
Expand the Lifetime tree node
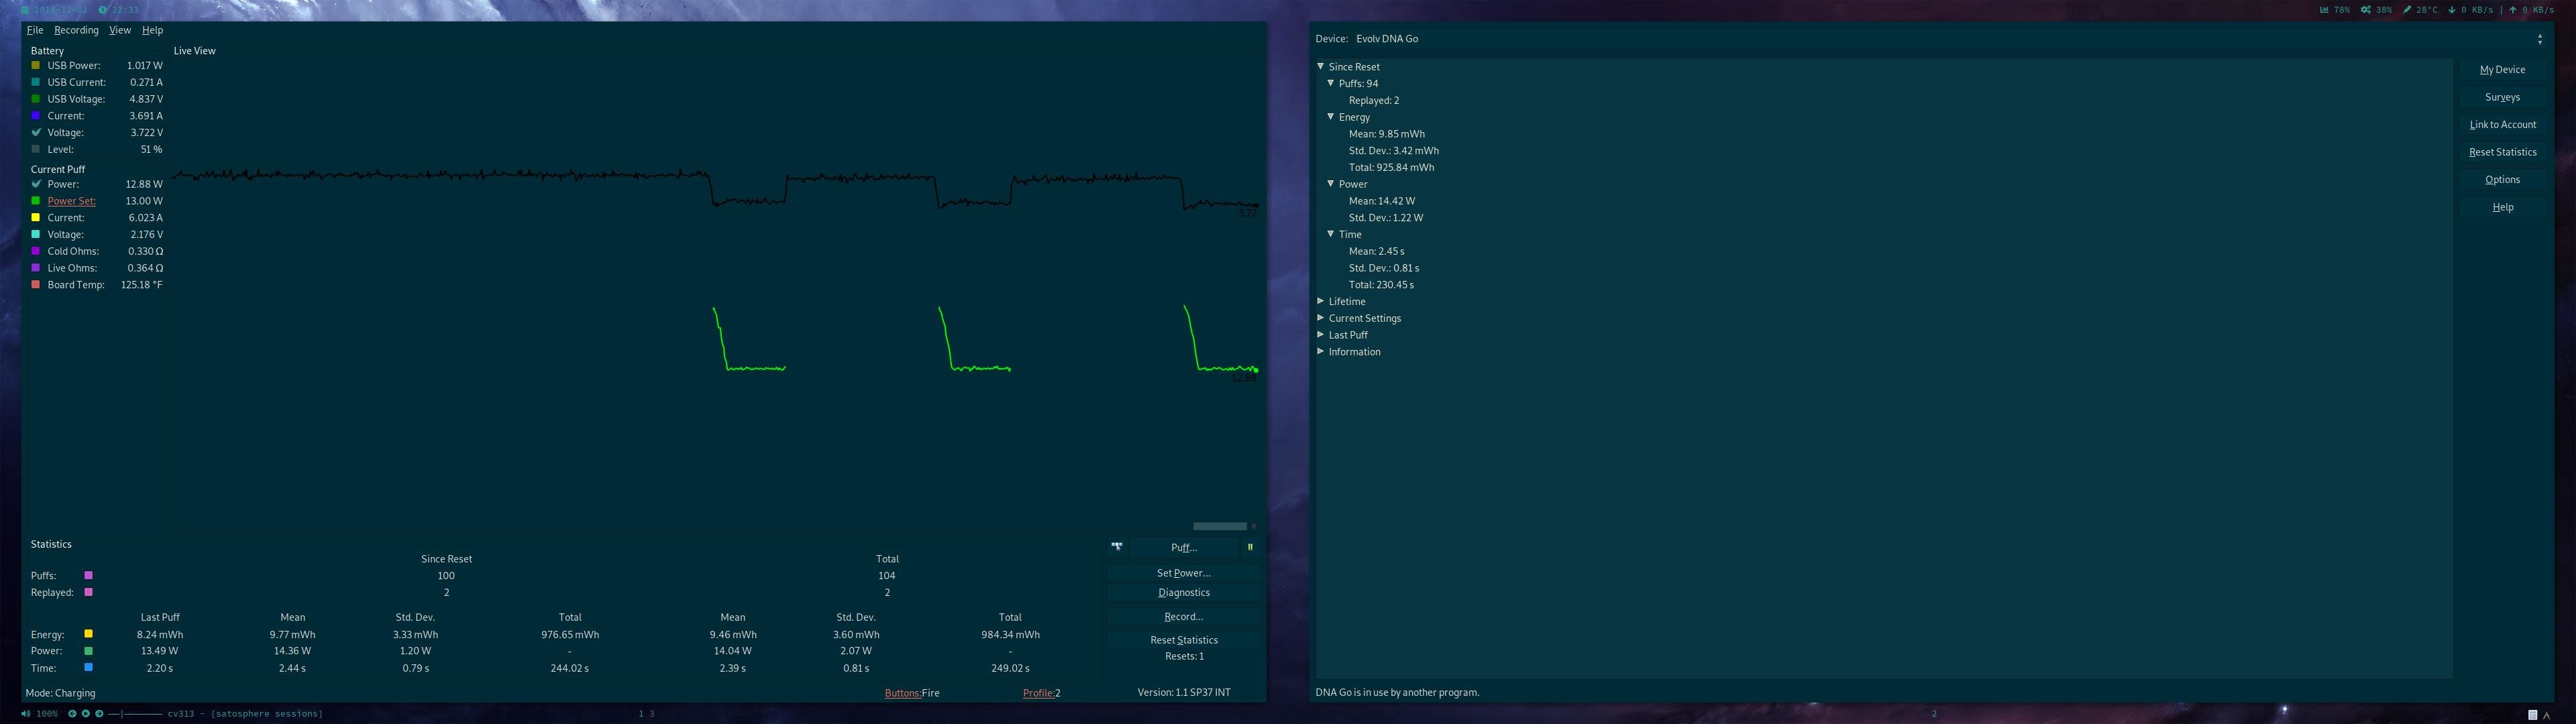[1321, 301]
